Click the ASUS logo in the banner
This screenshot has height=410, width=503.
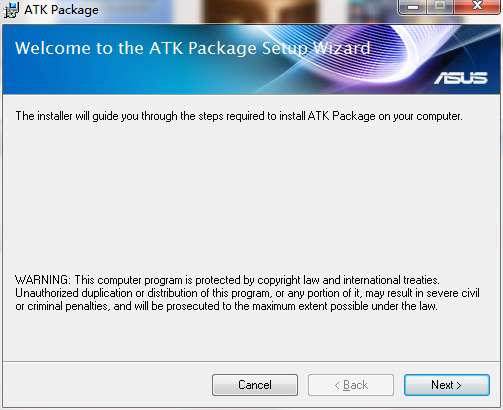461,78
